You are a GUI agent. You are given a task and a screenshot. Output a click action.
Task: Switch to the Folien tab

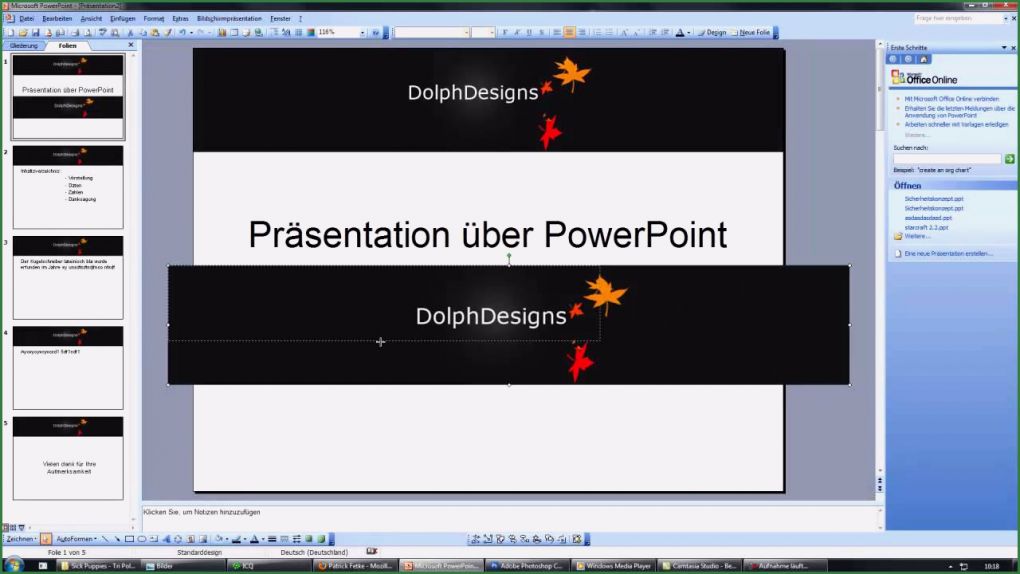[x=67, y=46]
